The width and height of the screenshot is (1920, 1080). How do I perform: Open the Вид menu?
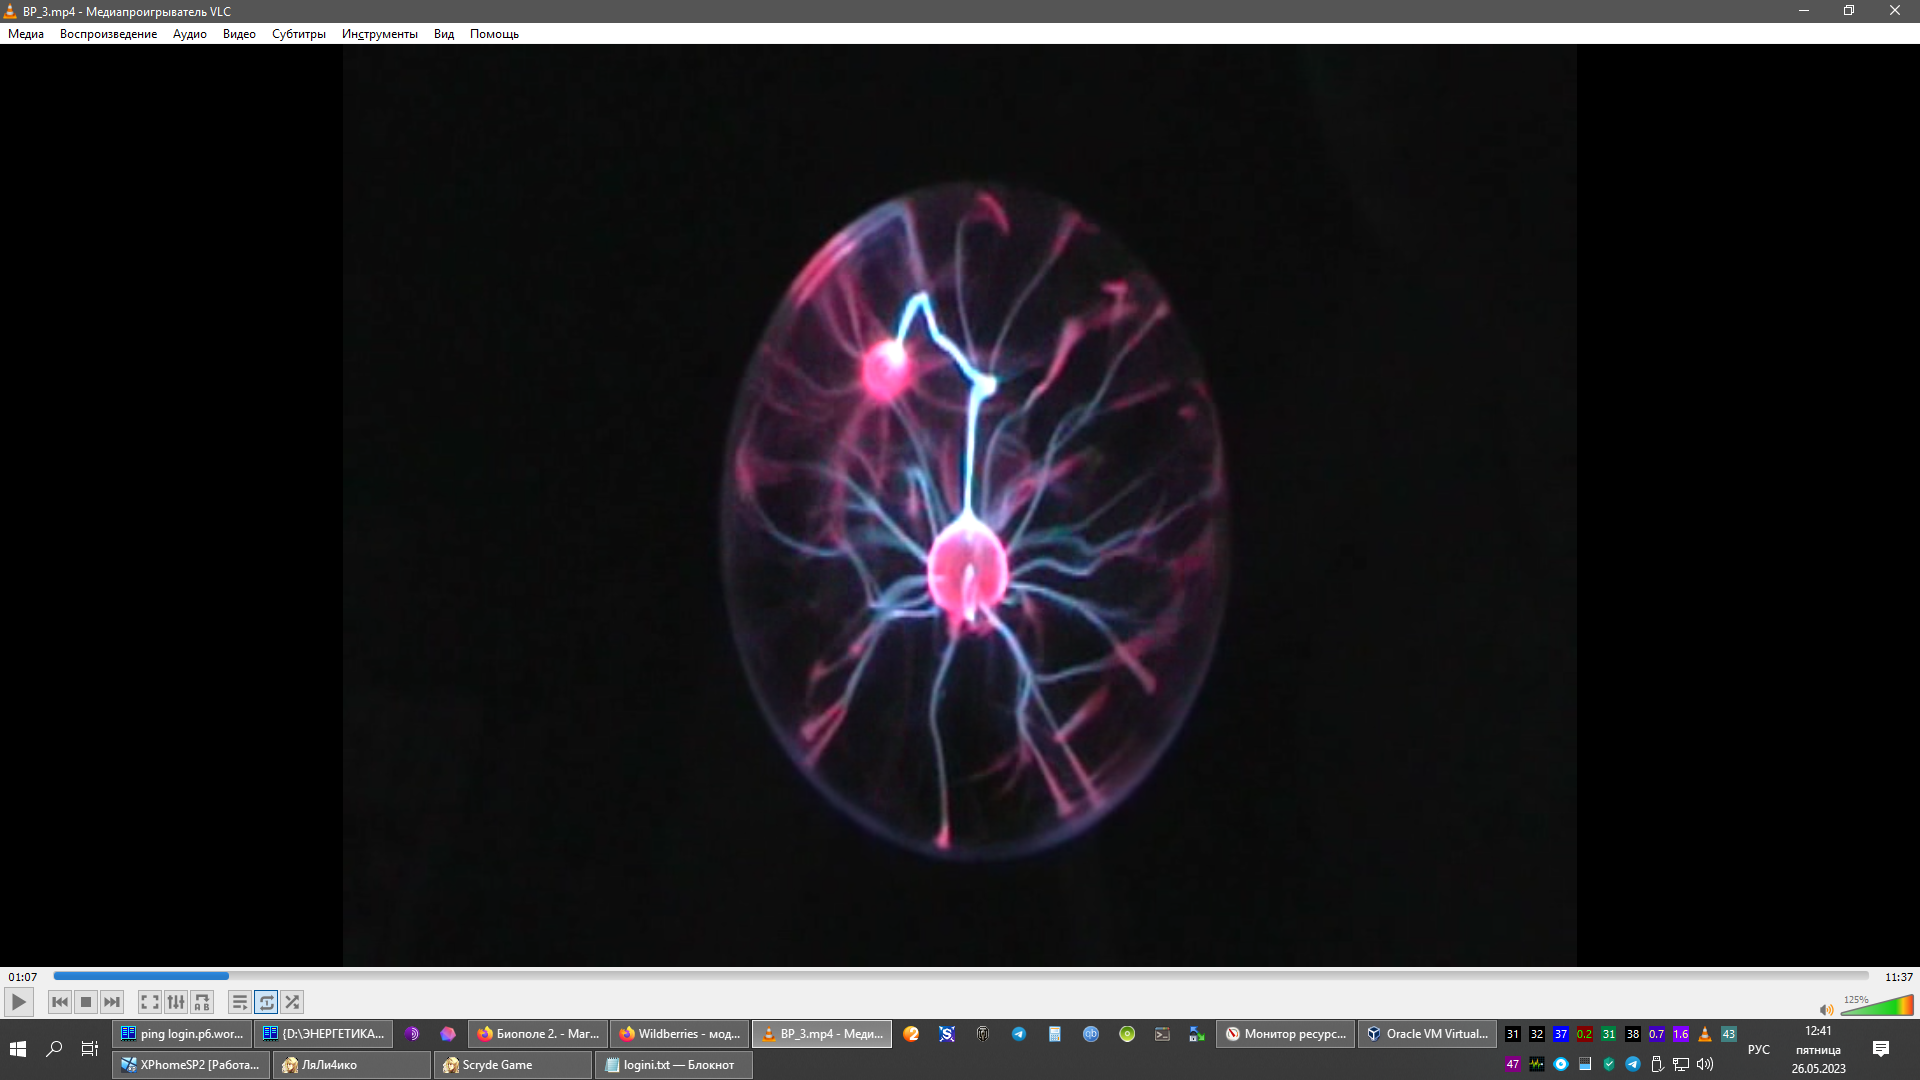point(443,34)
